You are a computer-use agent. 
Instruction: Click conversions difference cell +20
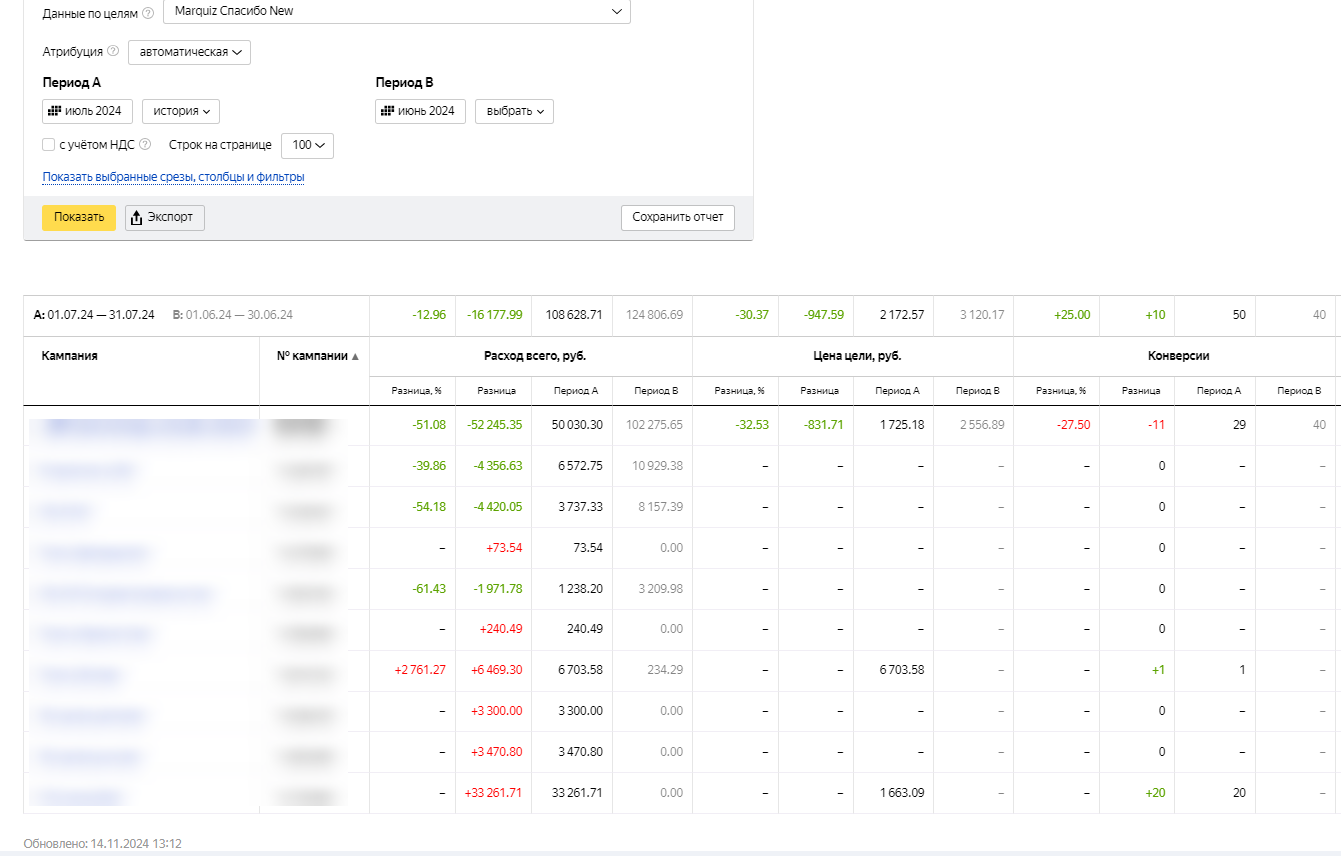pos(1155,793)
